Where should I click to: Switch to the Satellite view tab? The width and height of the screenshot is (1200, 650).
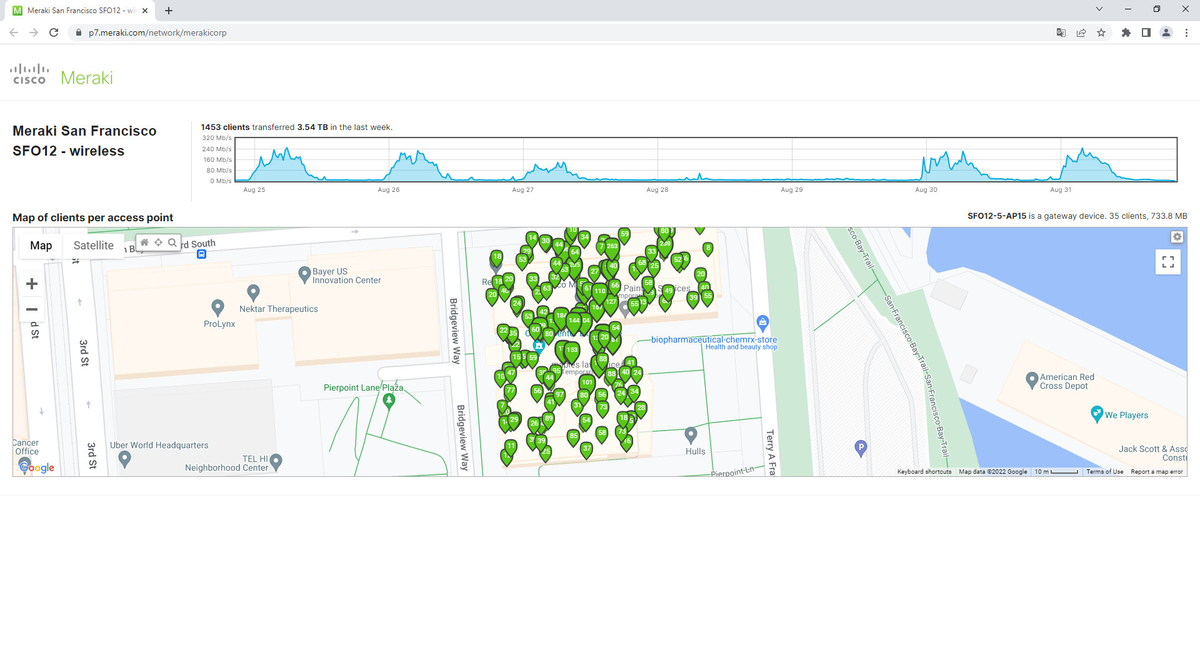[x=94, y=245]
